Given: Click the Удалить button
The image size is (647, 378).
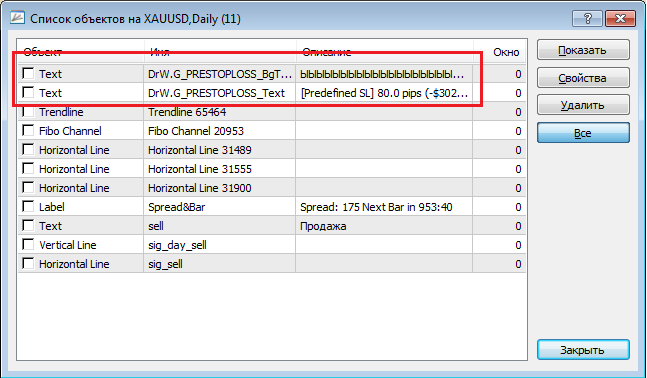Looking at the screenshot, I should coord(583,105).
